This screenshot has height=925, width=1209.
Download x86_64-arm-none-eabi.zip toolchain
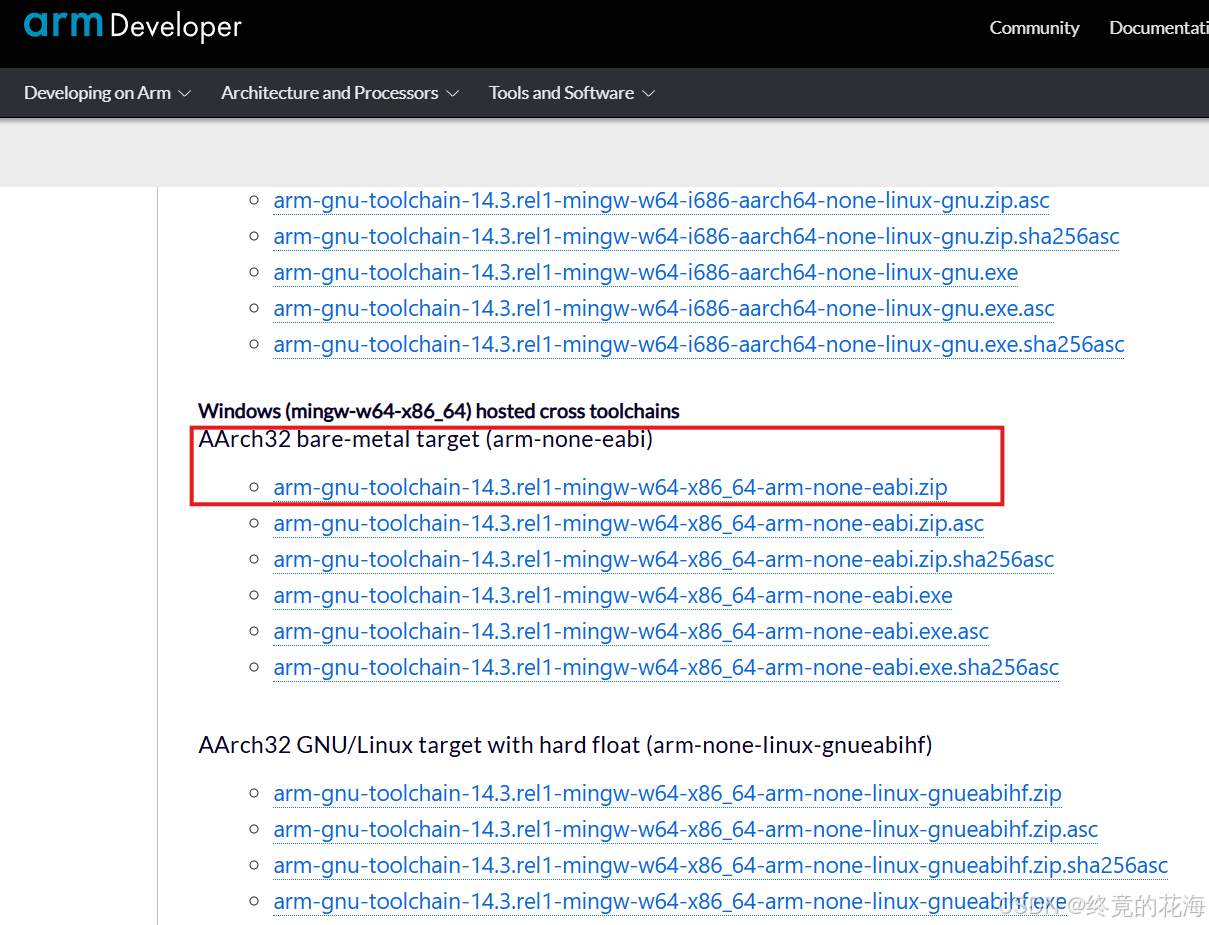point(610,488)
